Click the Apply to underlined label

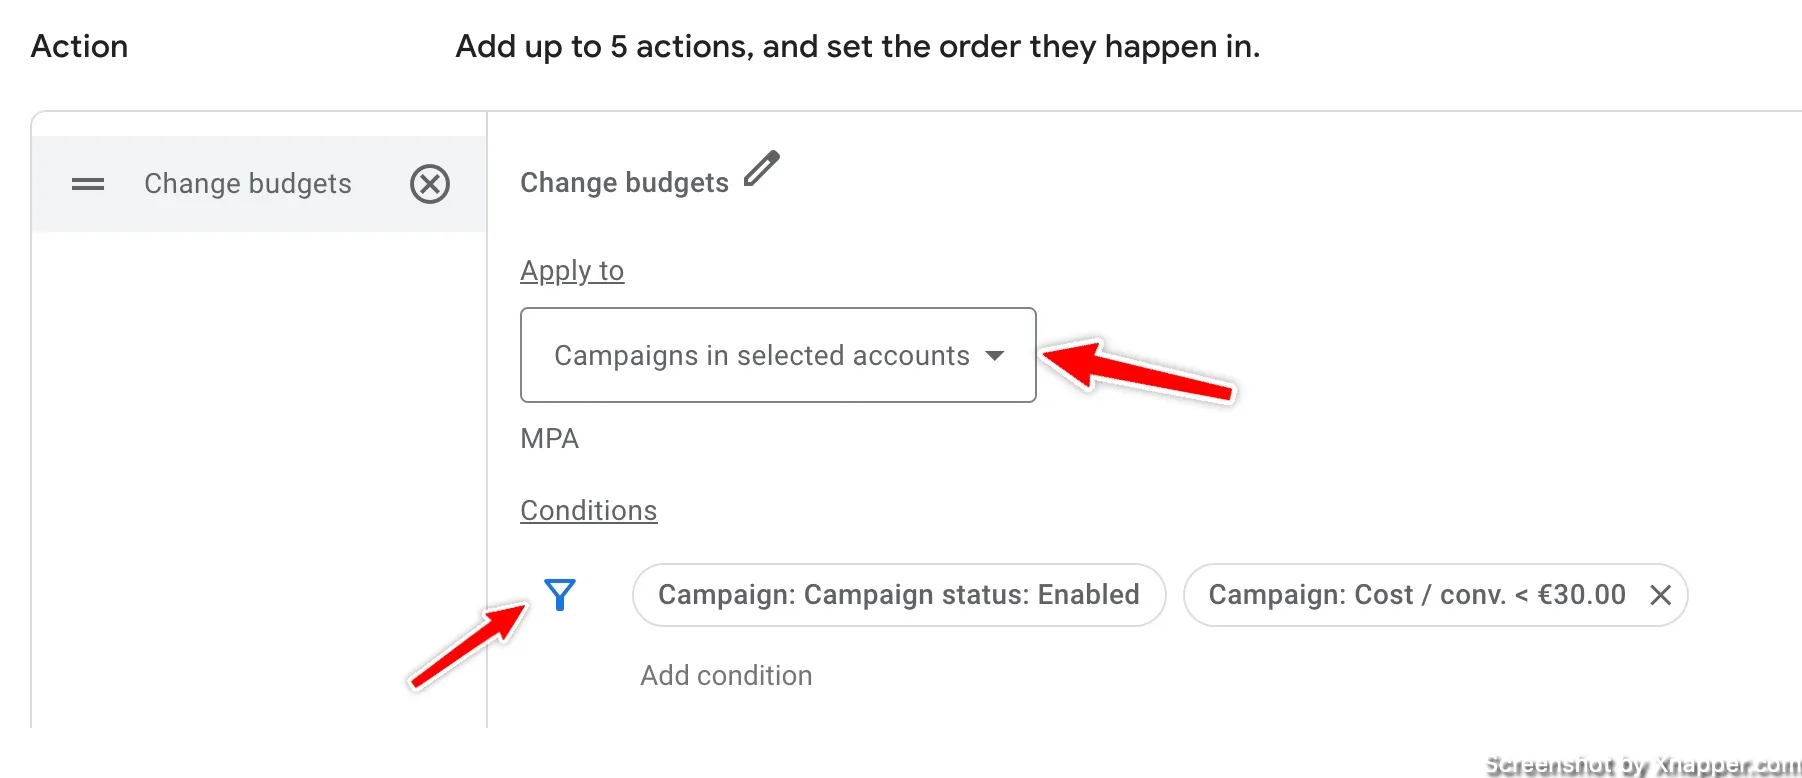tap(572, 271)
